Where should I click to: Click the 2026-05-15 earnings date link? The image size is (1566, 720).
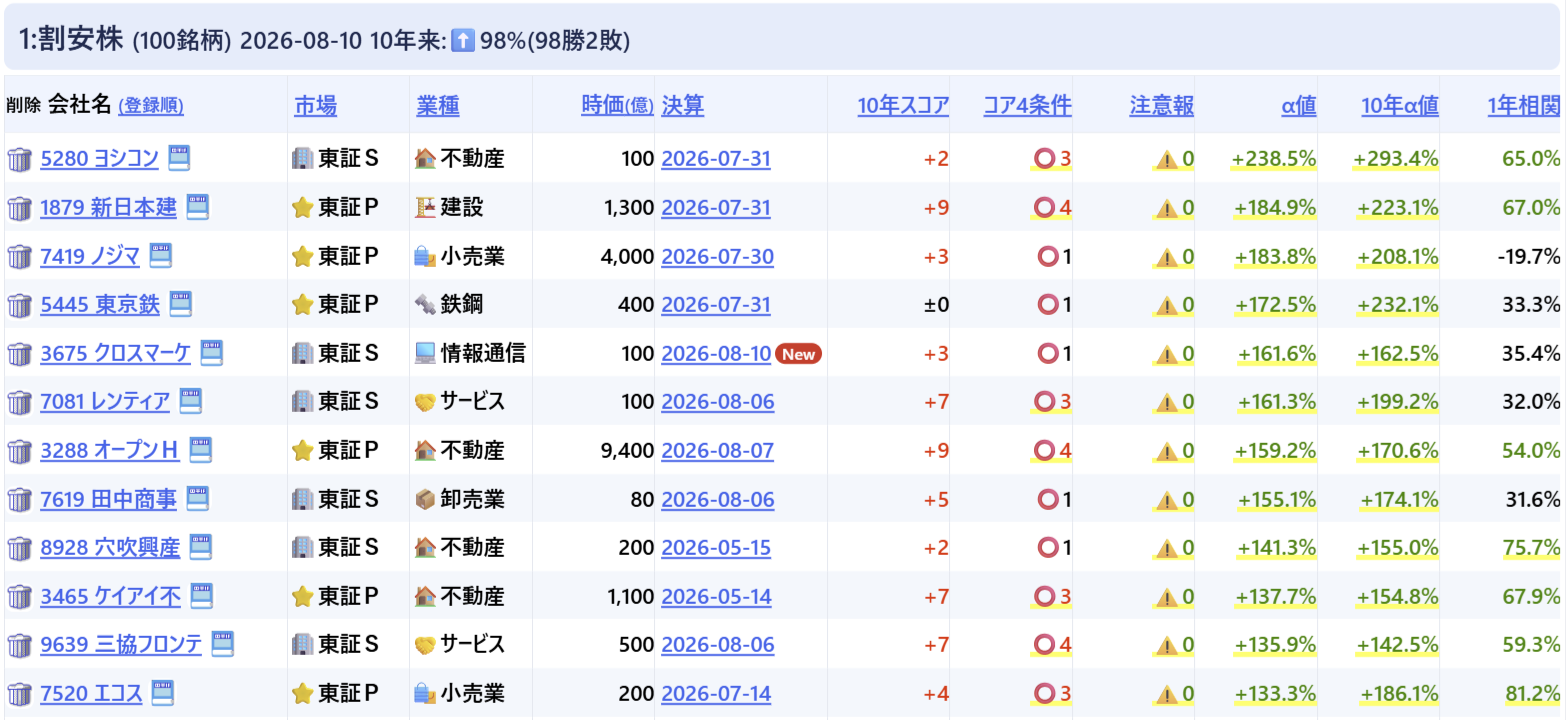pyautogui.click(x=716, y=548)
